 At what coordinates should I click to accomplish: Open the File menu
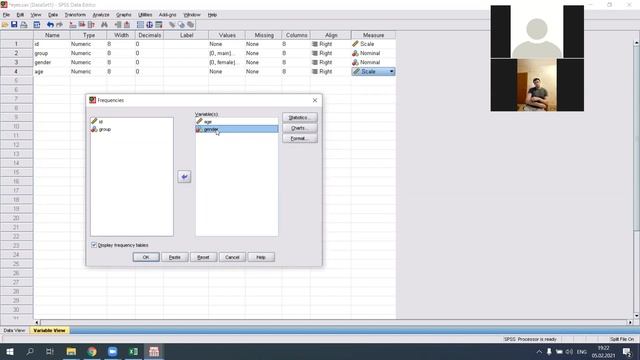[6, 15]
